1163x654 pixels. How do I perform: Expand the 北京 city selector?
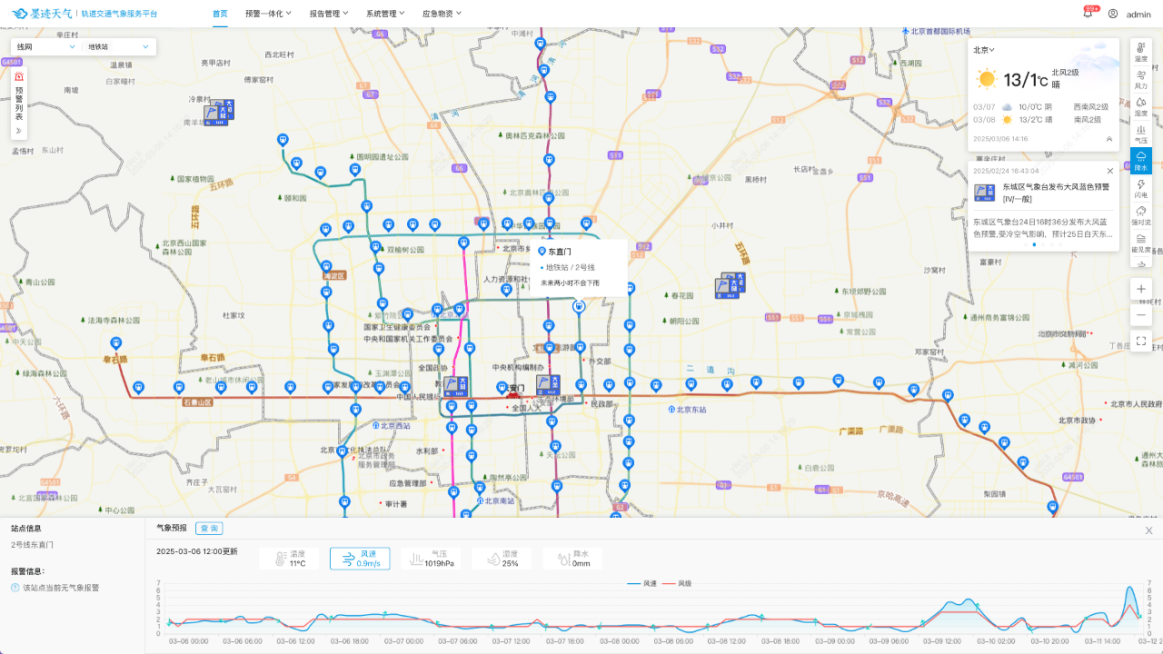tap(984, 49)
